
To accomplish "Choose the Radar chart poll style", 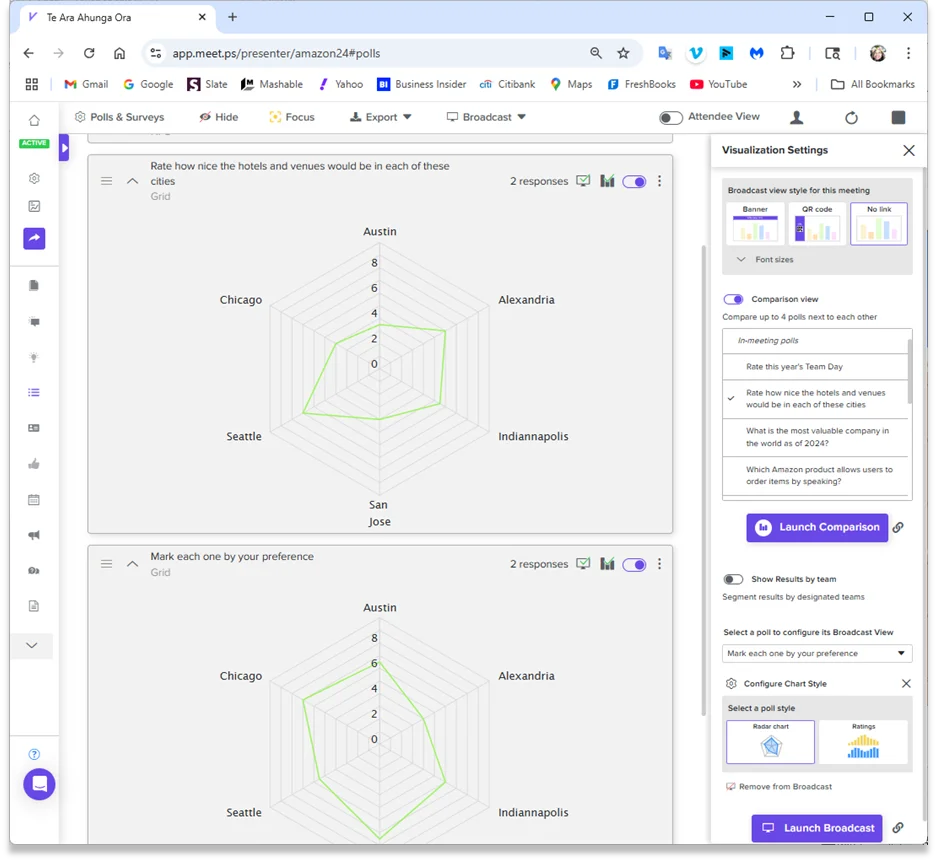I will pos(771,742).
